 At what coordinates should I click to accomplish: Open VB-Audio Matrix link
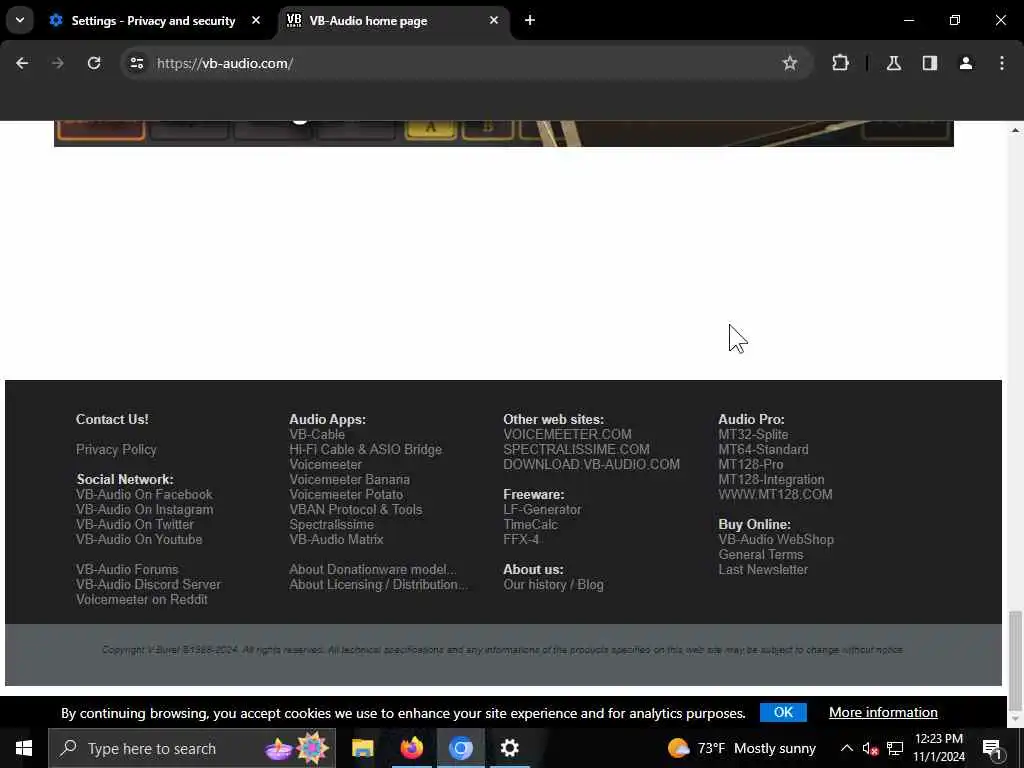click(336, 539)
